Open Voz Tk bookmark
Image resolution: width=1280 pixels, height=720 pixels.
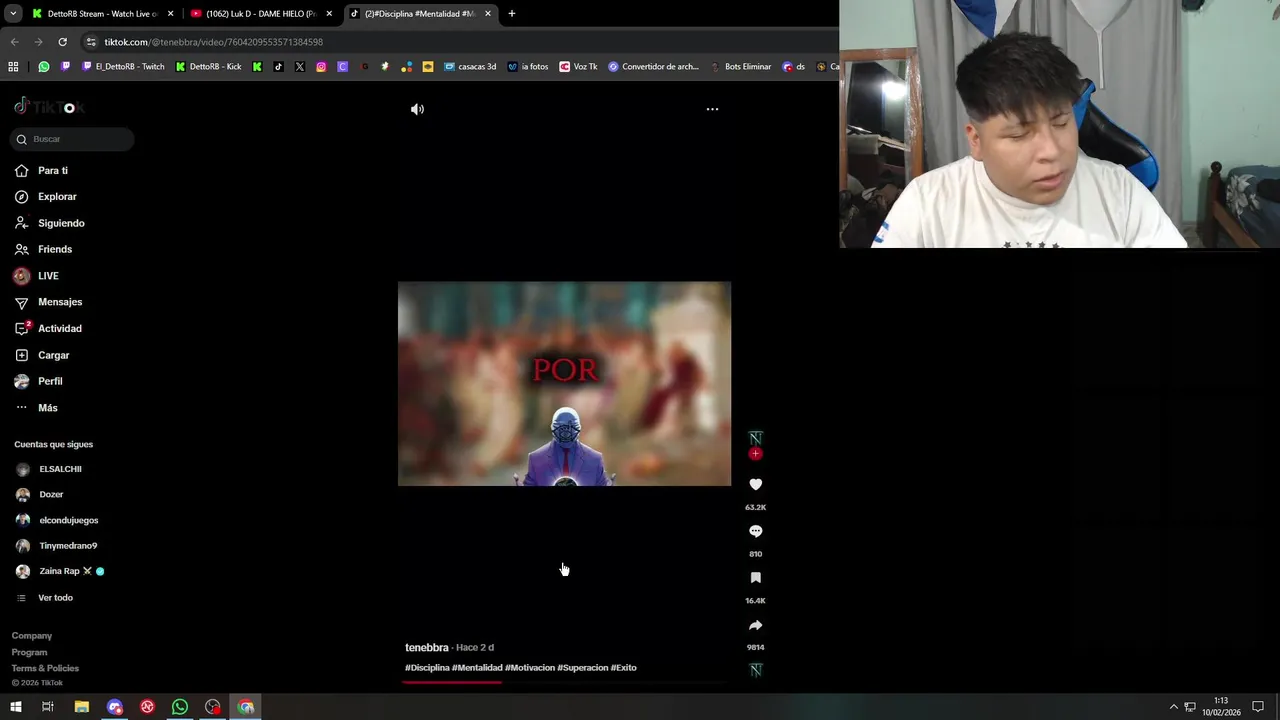click(578, 67)
